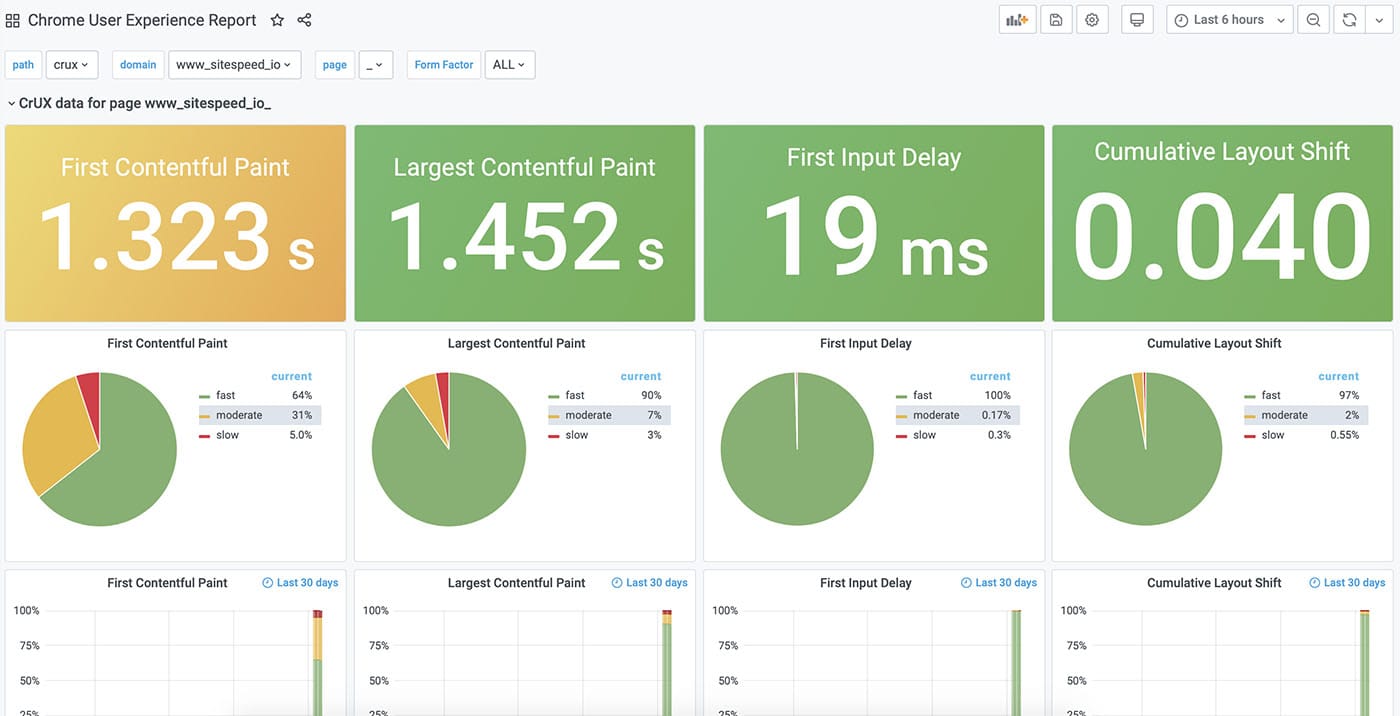
Task: Open the refresh interval dropdown arrow
Action: (1379, 20)
